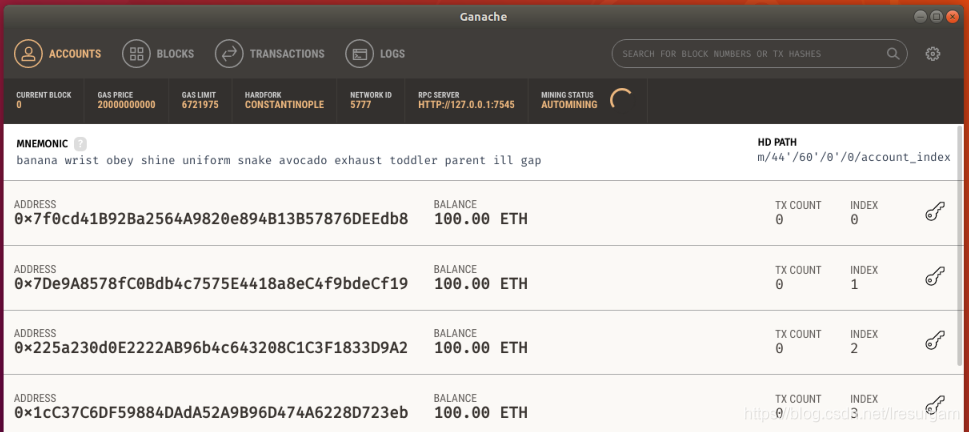The height and width of the screenshot is (432, 969).
Task: Click the 100.00 ETH balance of index 0
Action: pos(481,219)
